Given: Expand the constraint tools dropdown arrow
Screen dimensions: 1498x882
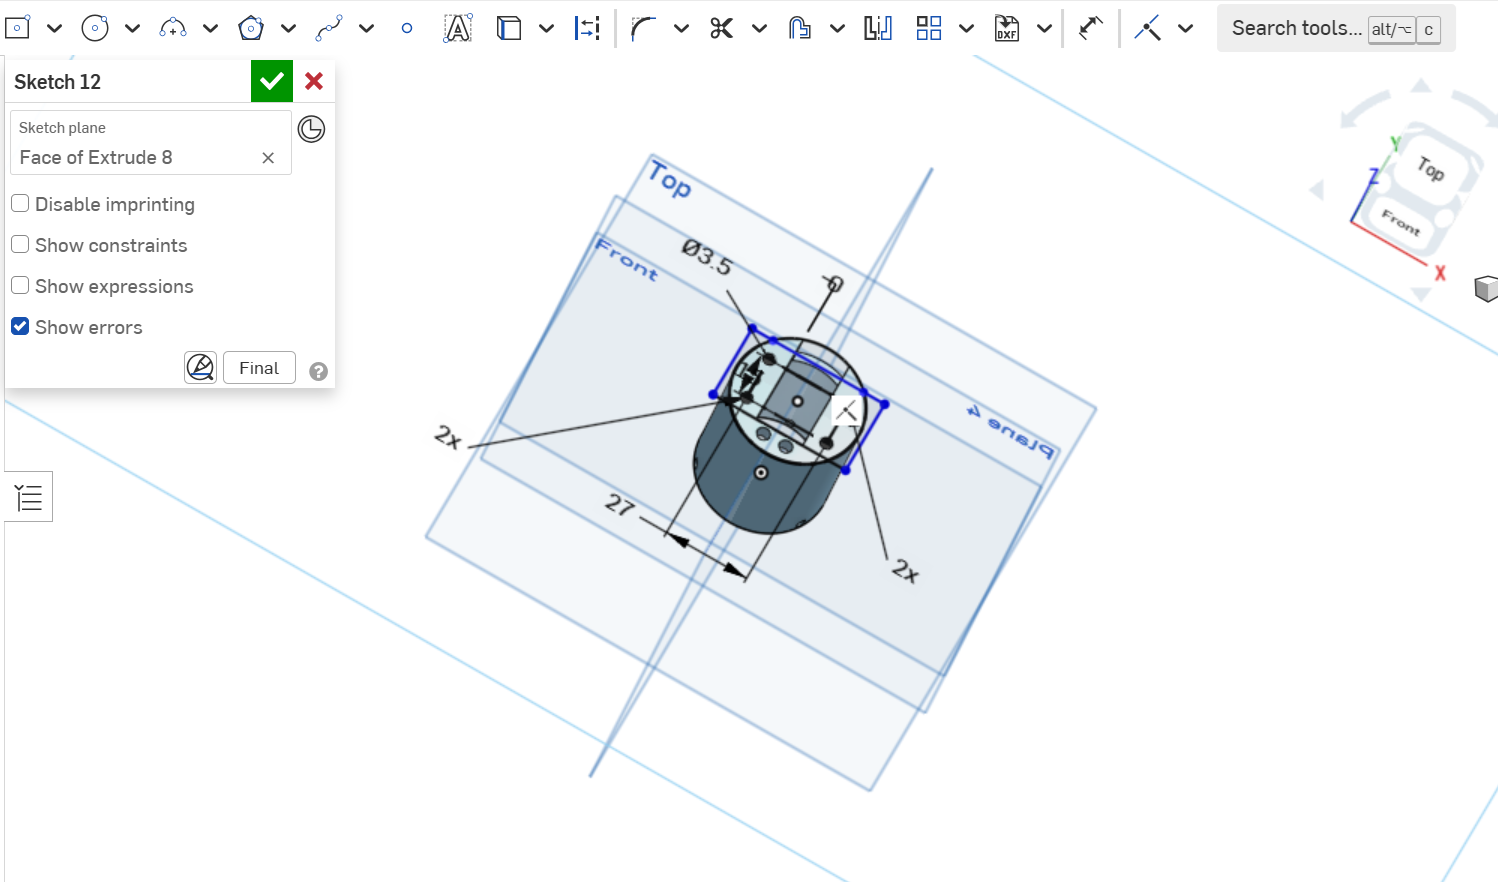Looking at the screenshot, I should tap(1185, 28).
